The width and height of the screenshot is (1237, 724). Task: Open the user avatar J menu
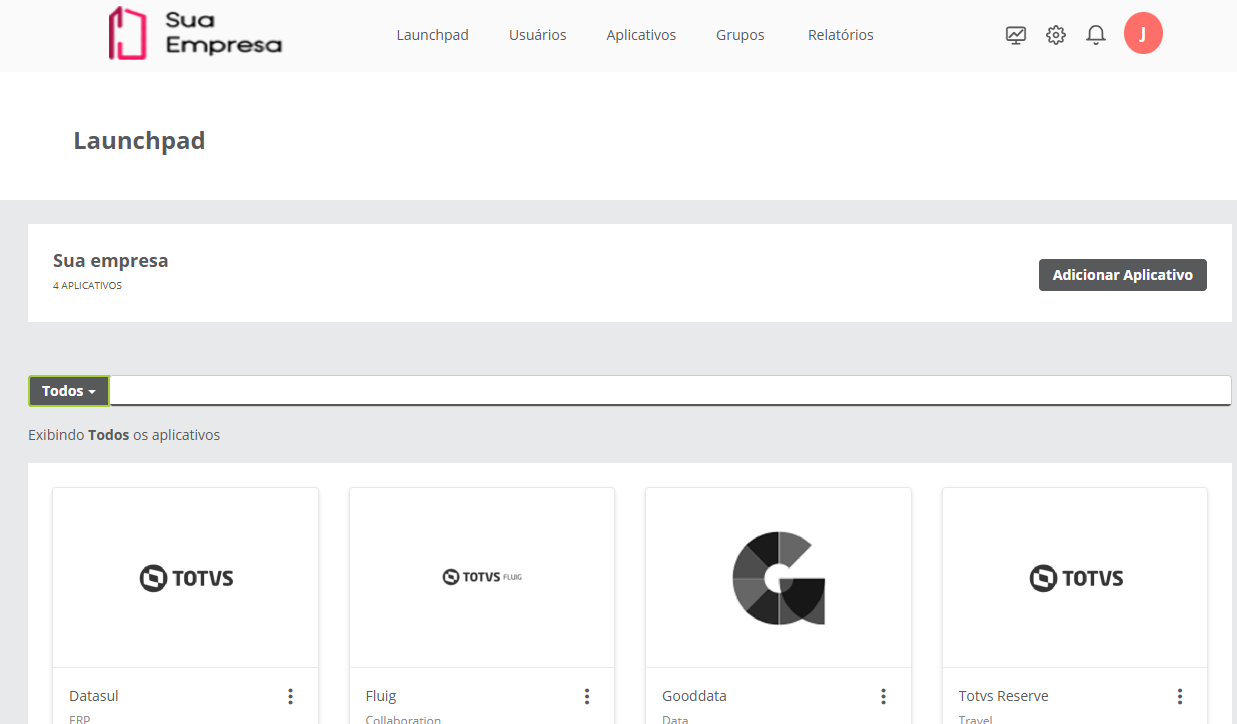(1143, 34)
